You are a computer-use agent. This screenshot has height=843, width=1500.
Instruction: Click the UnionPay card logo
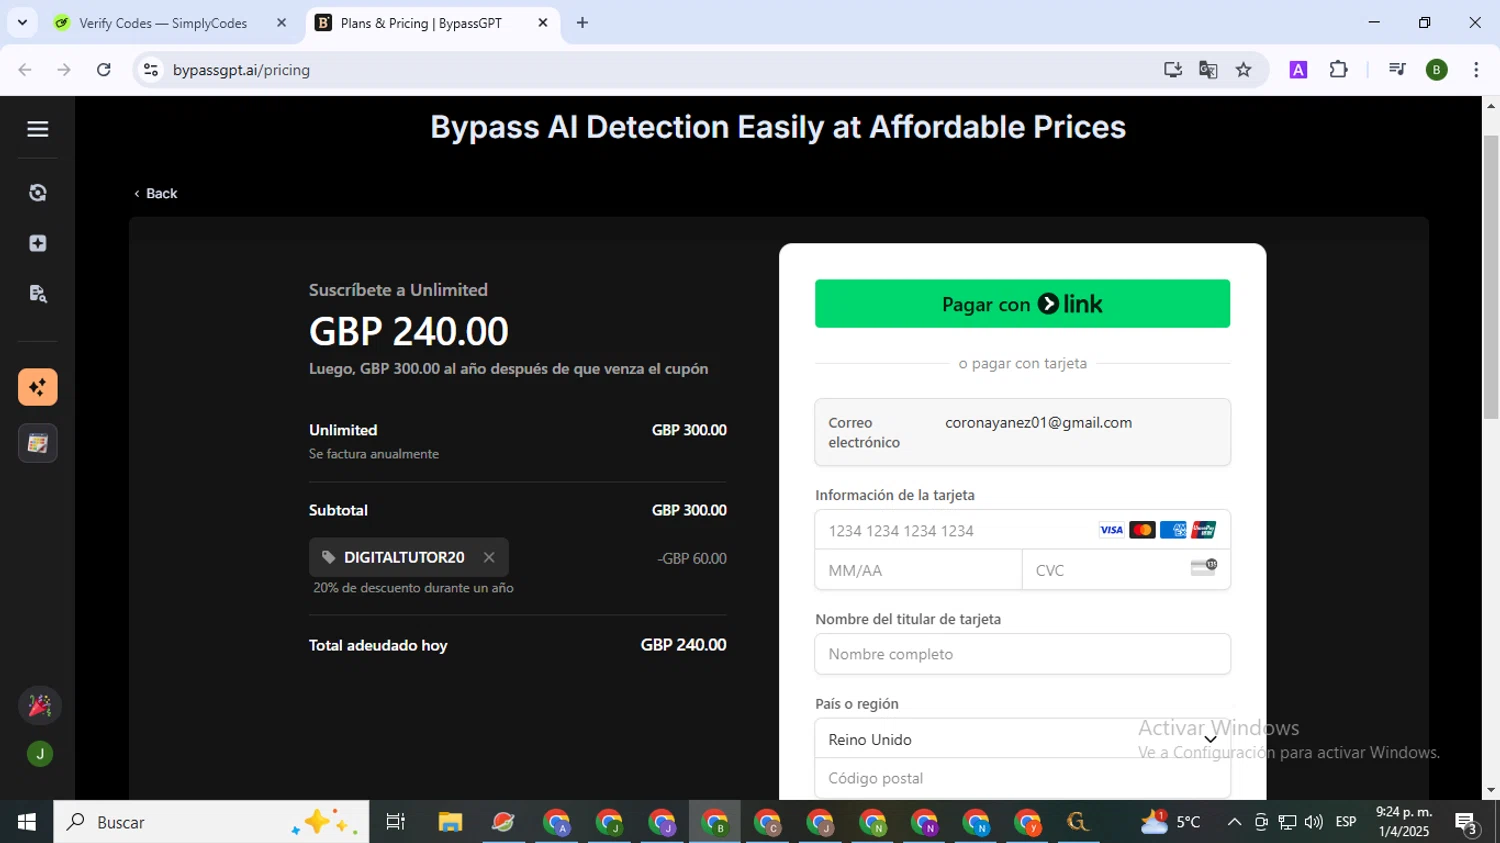pyautogui.click(x=1204, y=530)
